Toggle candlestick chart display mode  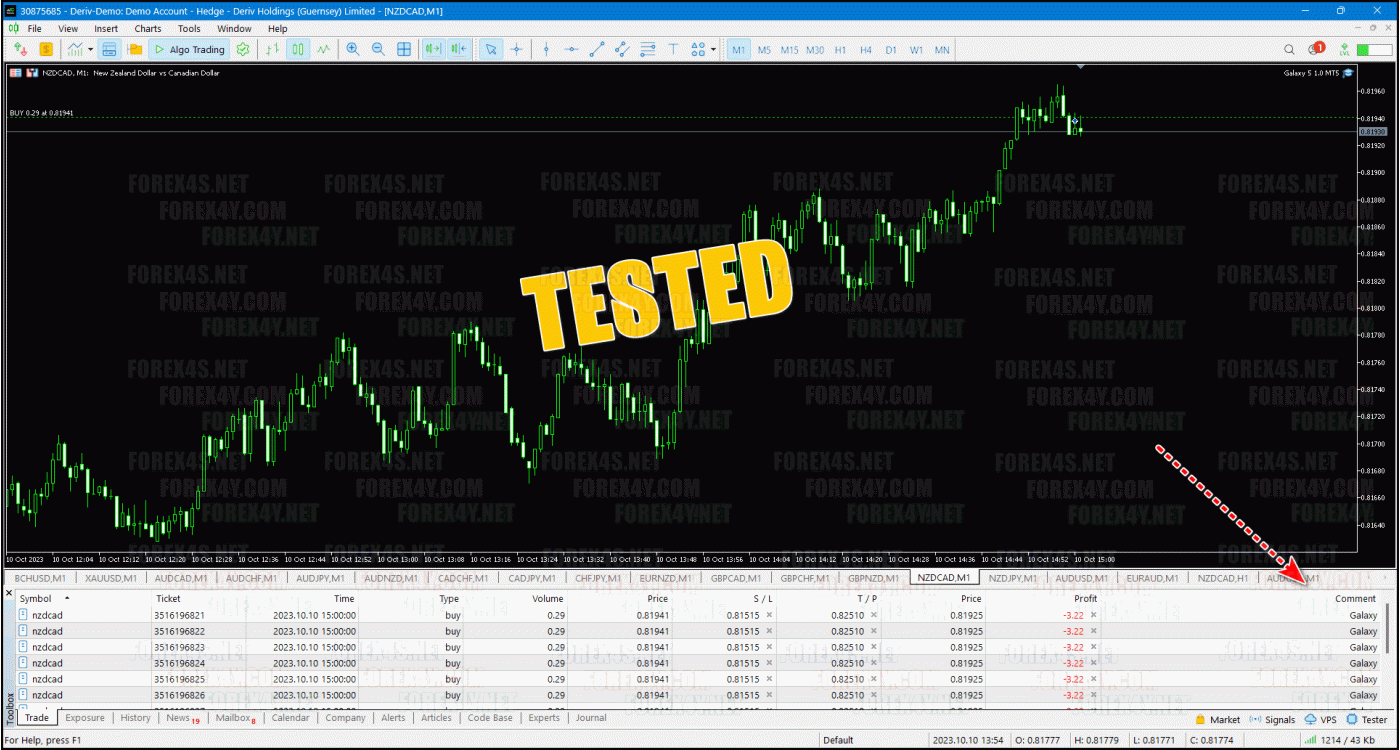click(298, 49)
